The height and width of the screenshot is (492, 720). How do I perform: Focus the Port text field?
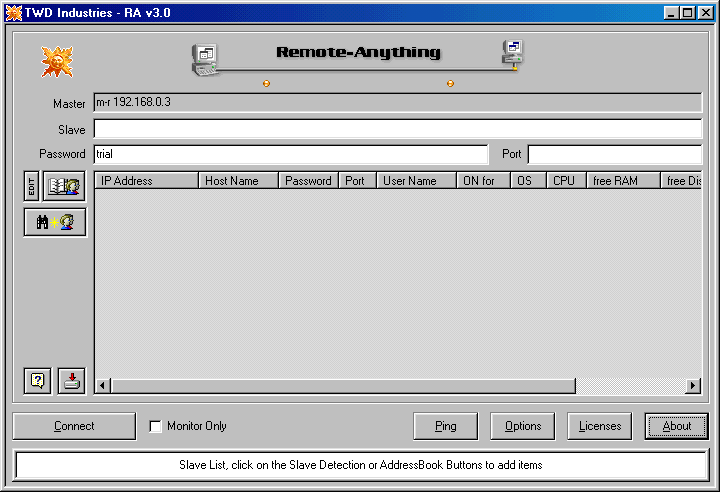[x=614, y=154]
